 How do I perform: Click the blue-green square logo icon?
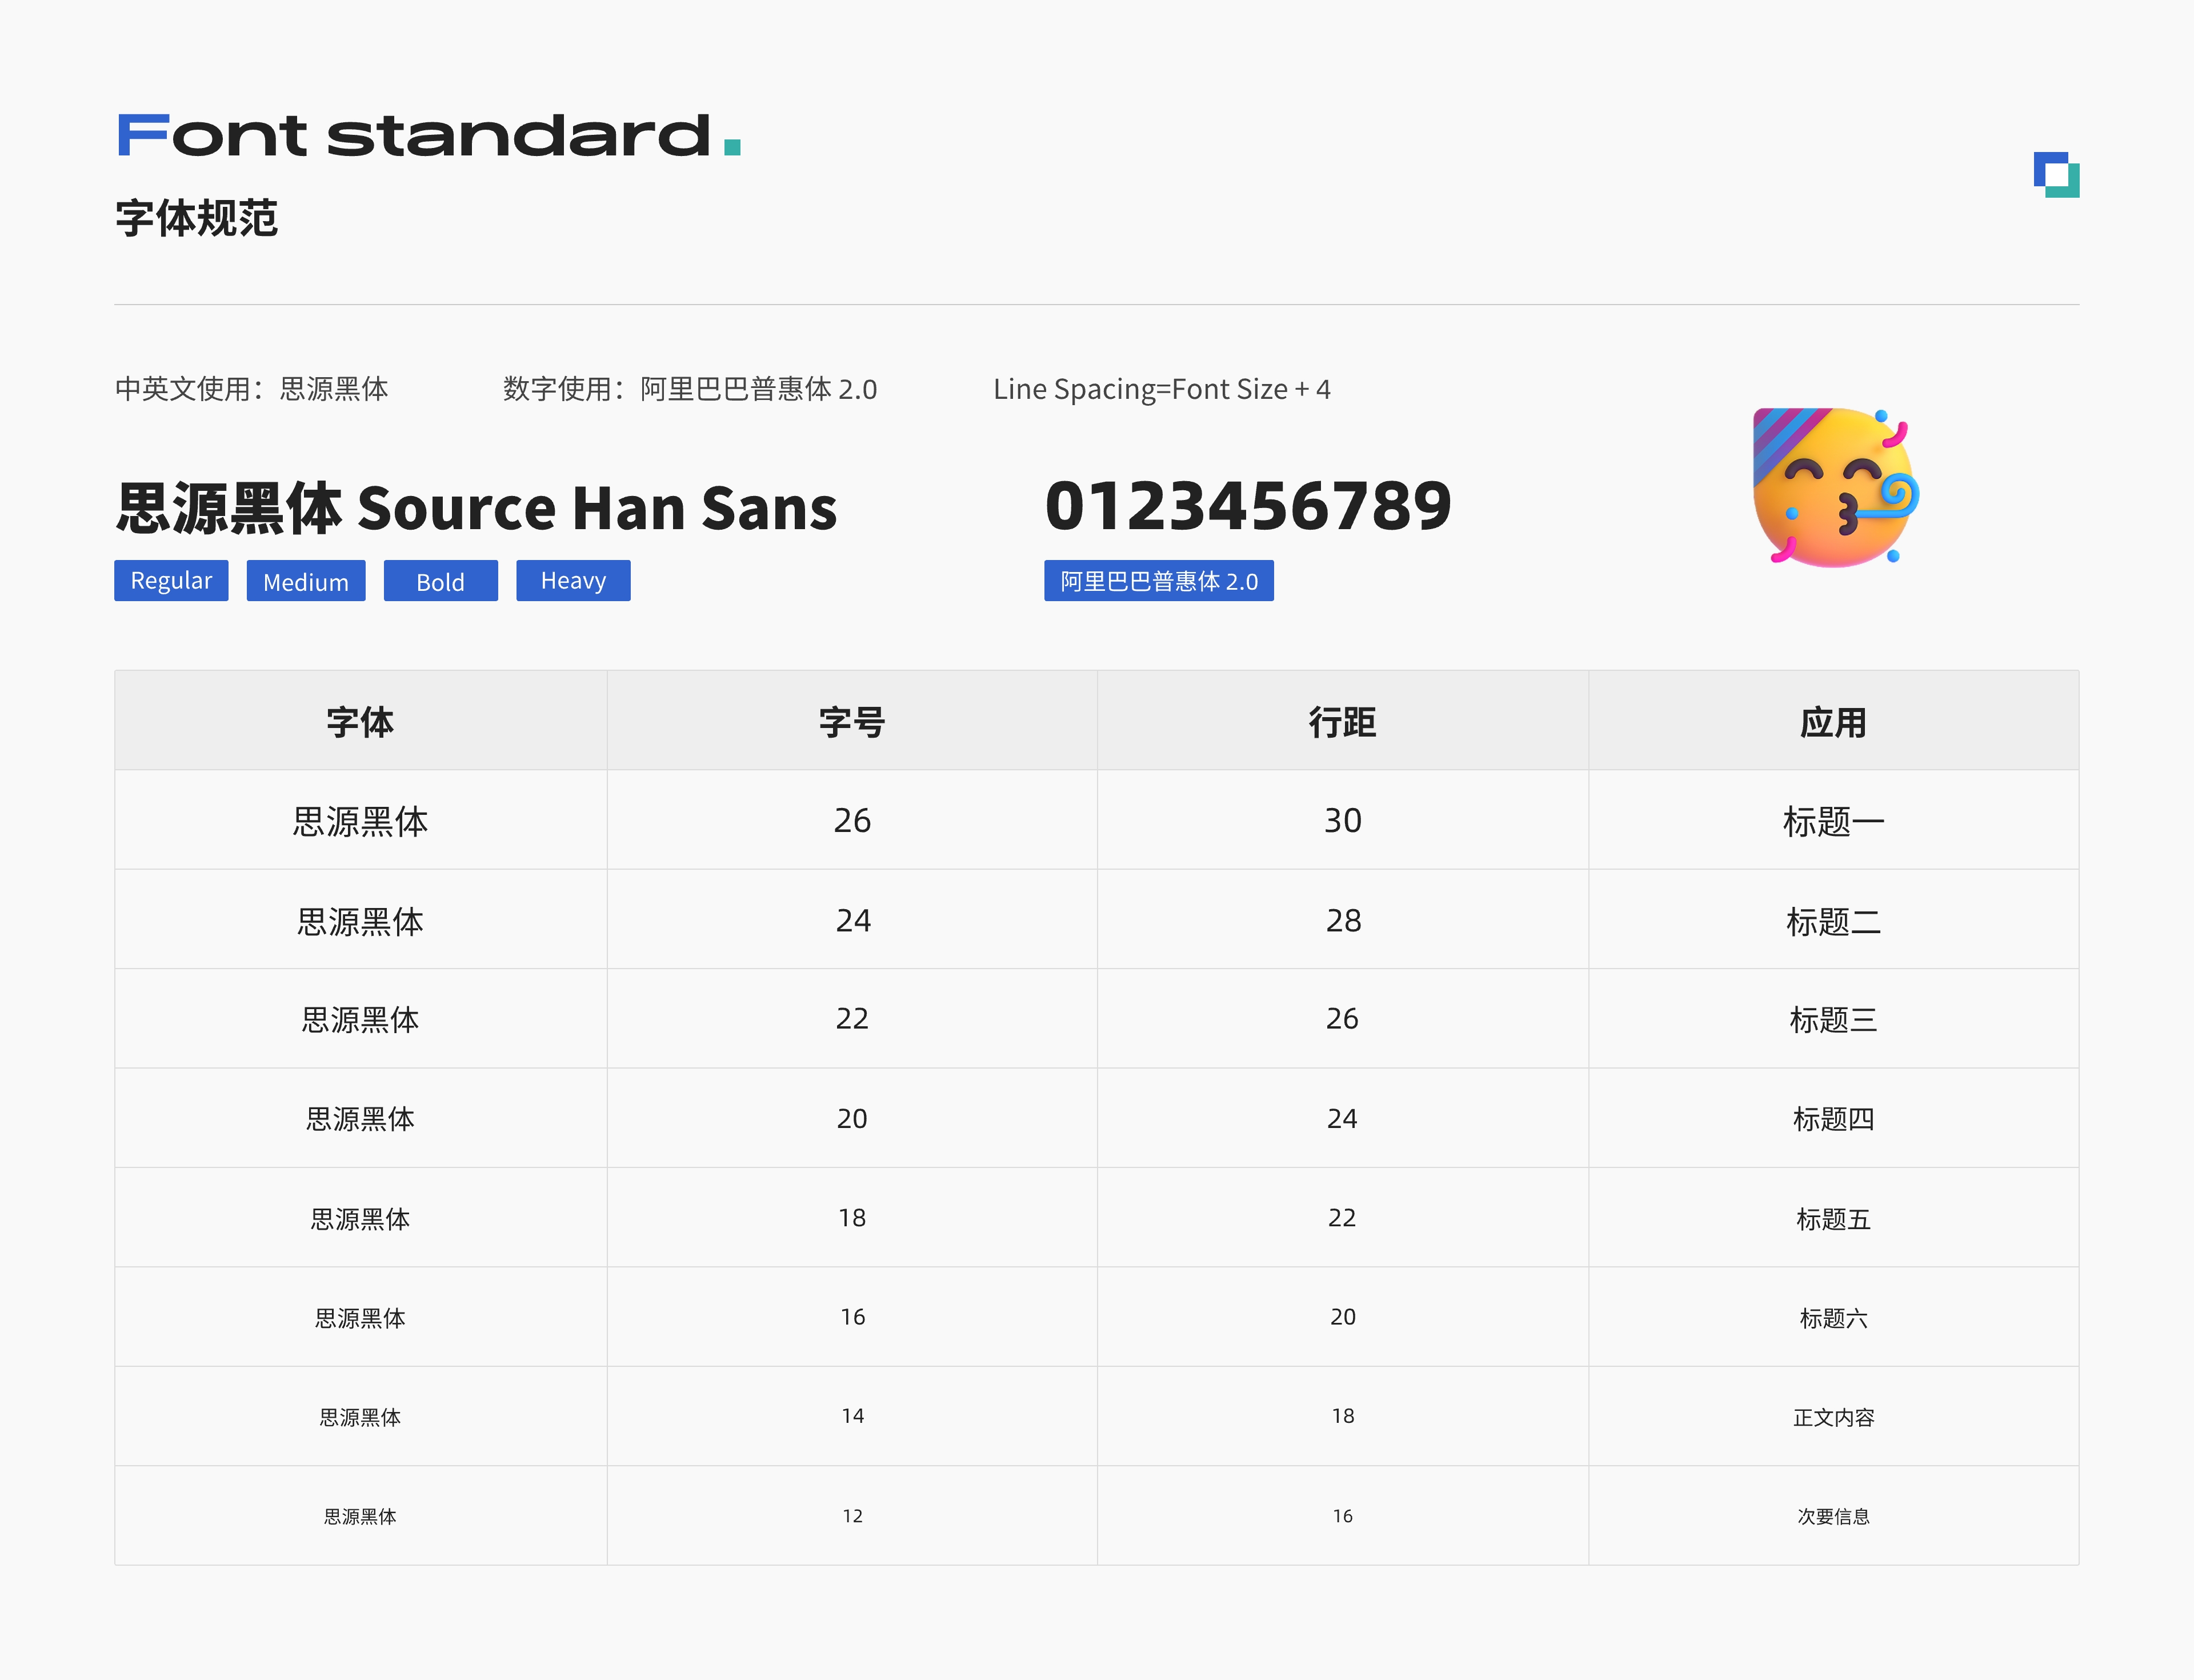tap(2056, 175)
